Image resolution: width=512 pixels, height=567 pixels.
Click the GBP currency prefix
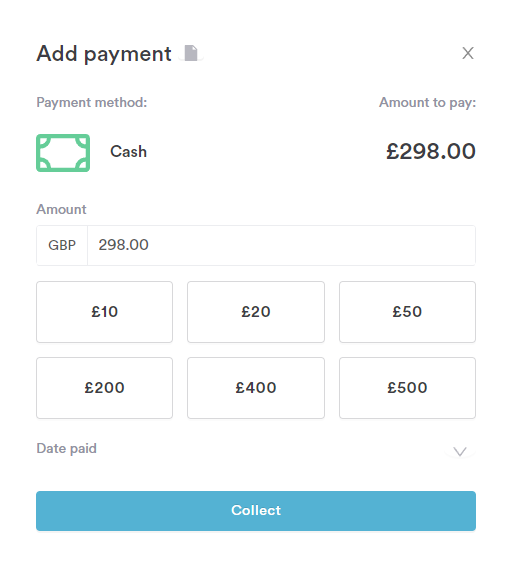(62, 246)
